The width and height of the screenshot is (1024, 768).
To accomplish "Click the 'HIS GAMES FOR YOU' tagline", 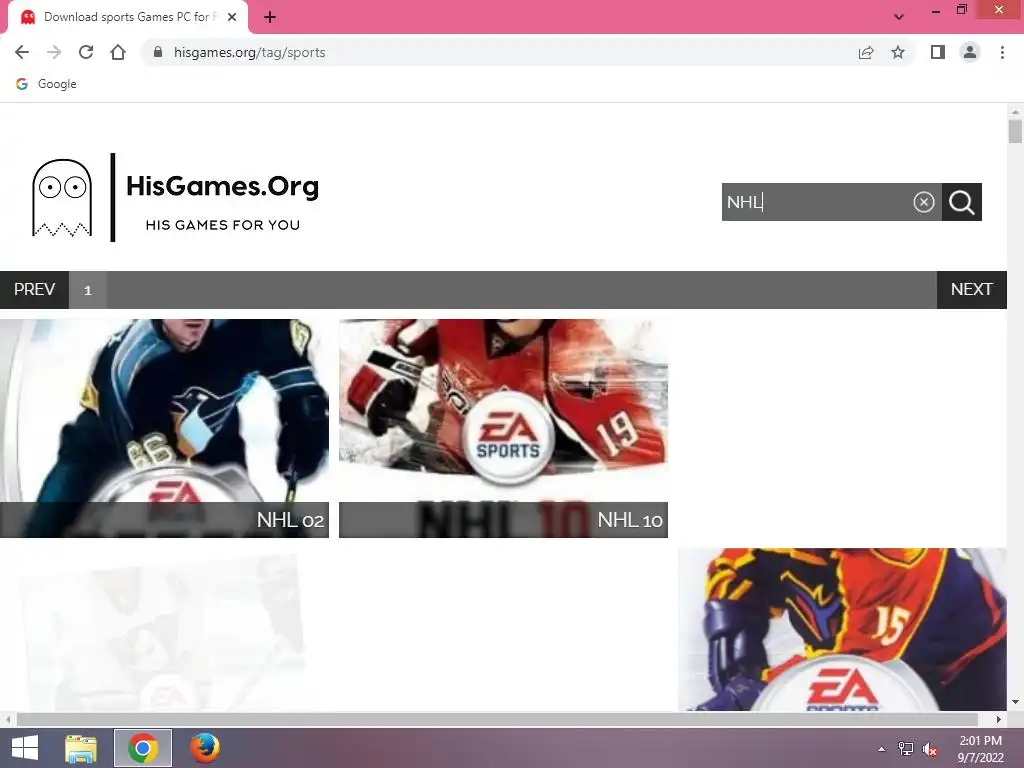I will (223, 225).
